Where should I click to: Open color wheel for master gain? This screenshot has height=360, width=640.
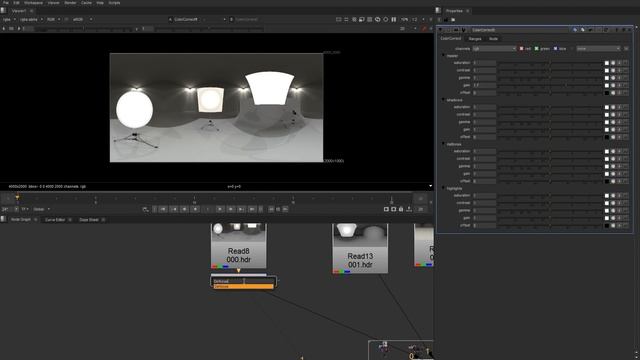[613, 85]
